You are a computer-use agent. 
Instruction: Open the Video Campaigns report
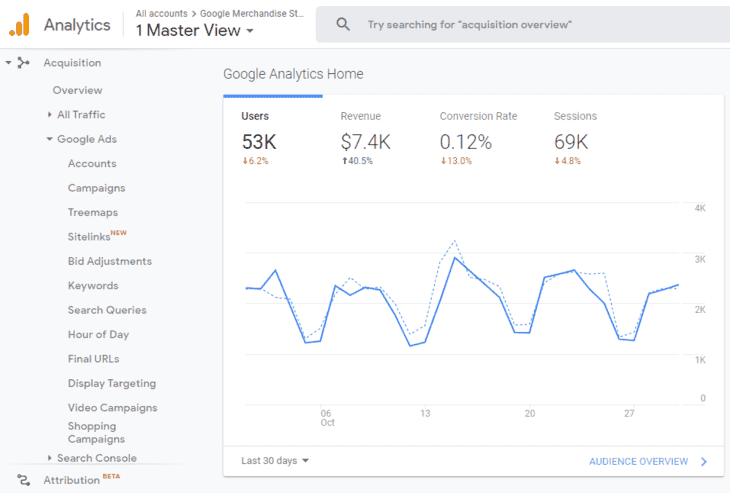113,408
